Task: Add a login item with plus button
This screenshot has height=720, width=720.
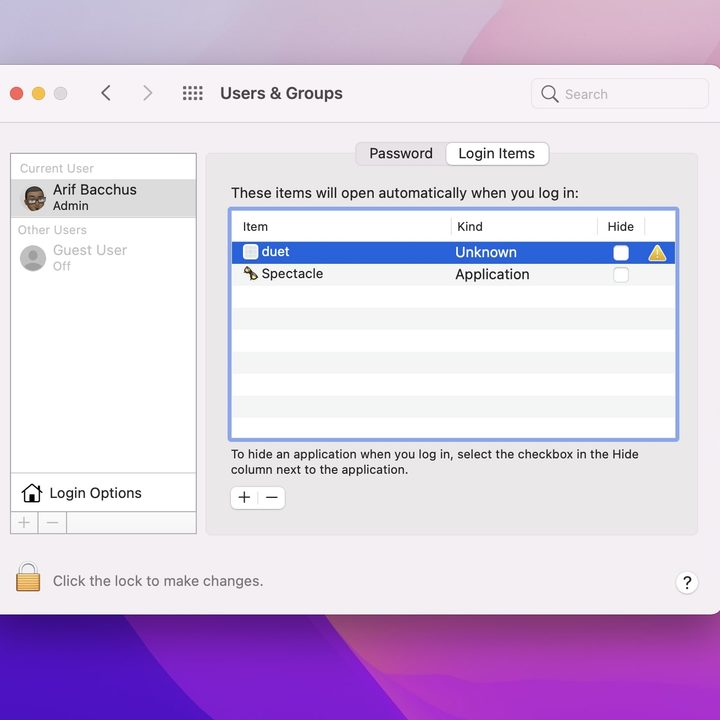Action: [x=244, y=497]
